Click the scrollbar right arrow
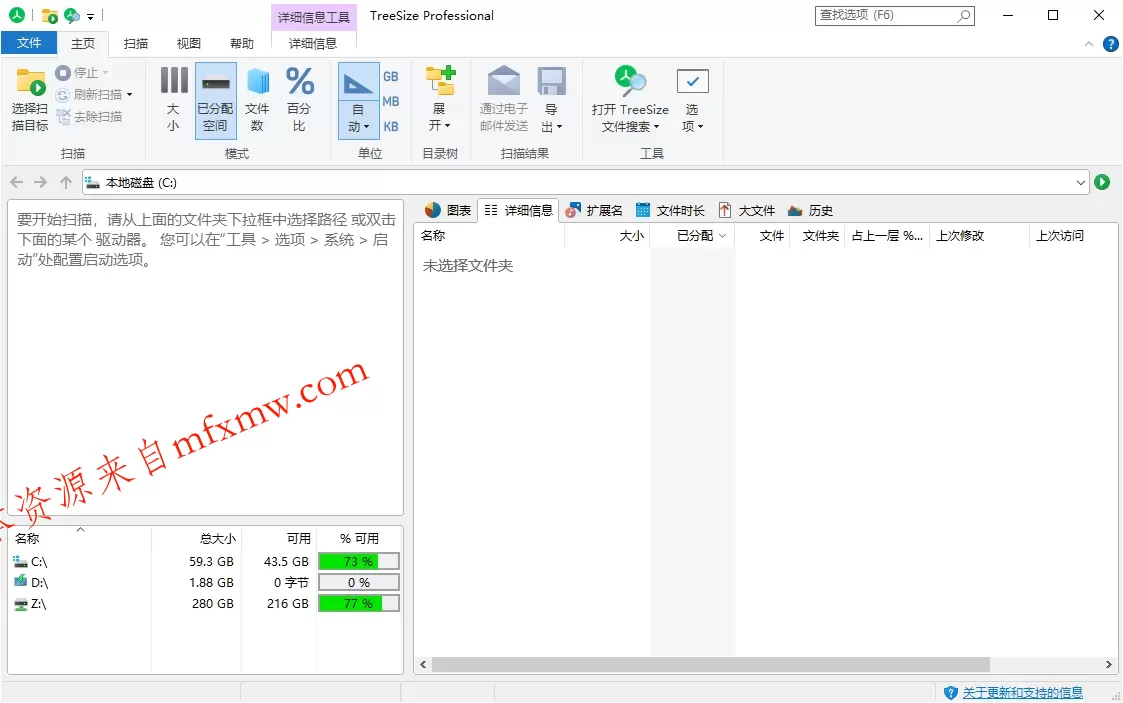Screen dimensions: 1123x703 point(1108,664)
